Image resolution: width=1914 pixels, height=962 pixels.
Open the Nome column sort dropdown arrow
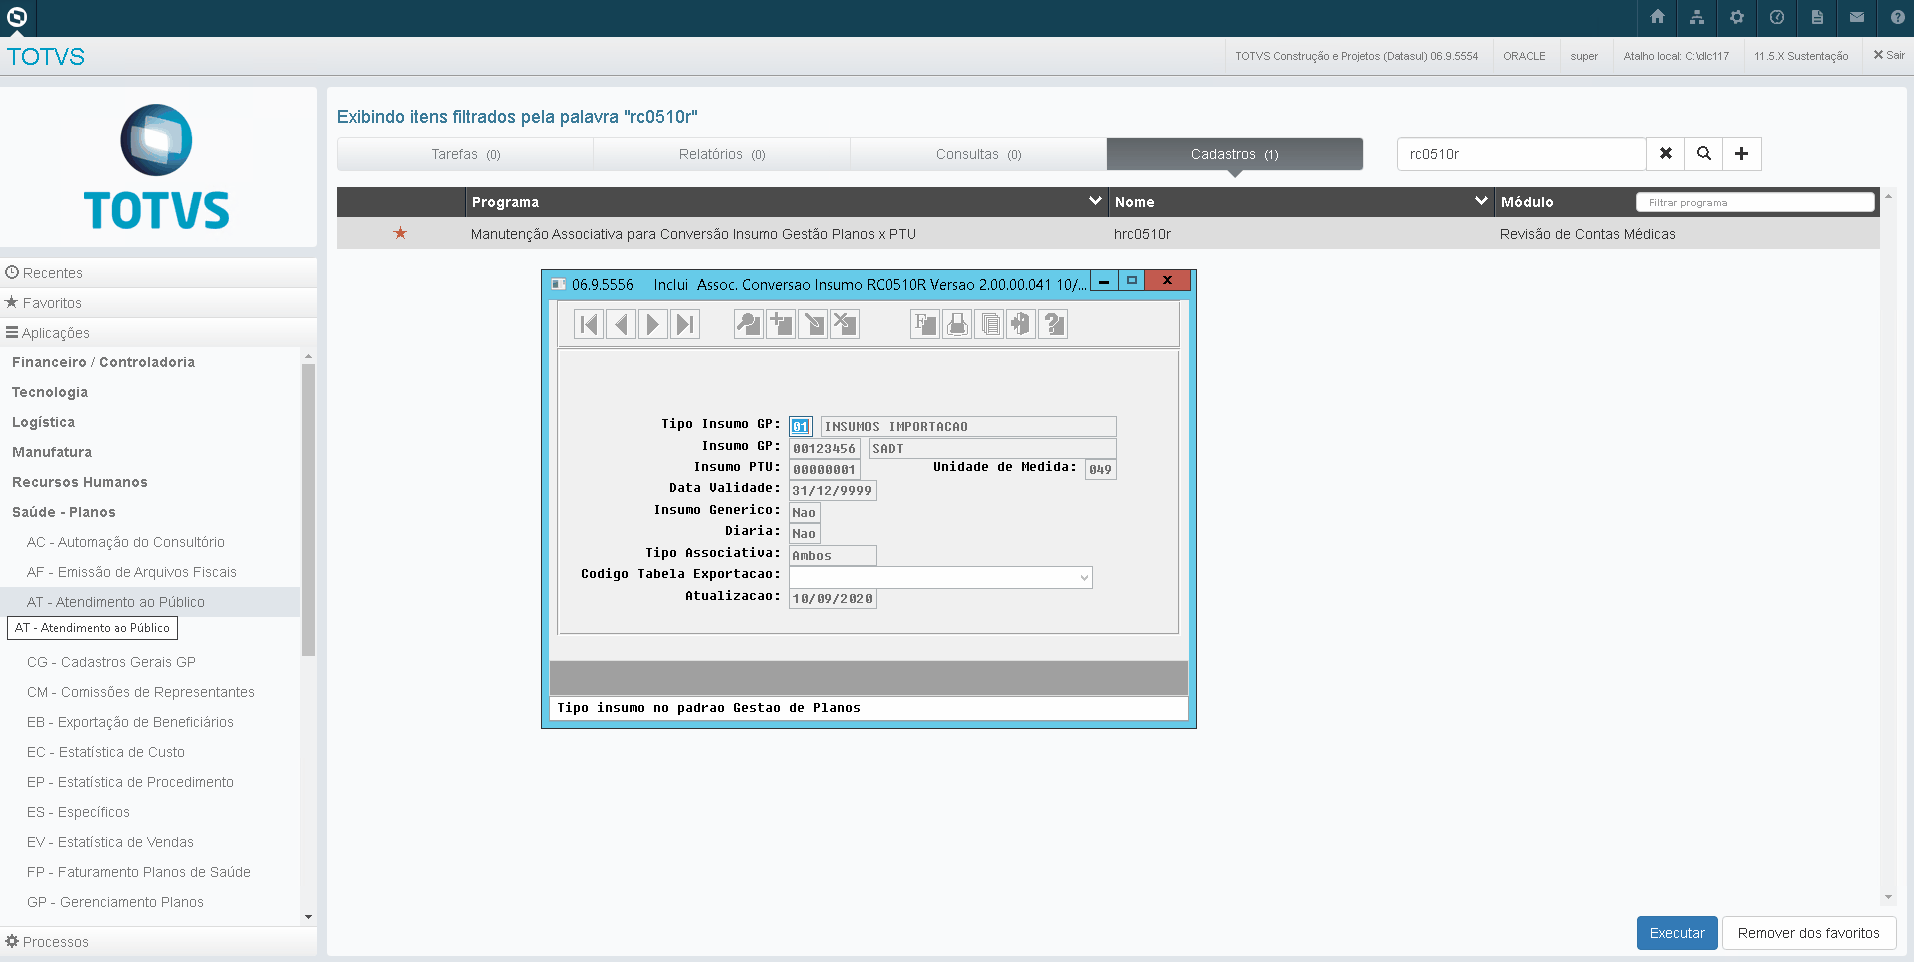tap(1481, 201)
